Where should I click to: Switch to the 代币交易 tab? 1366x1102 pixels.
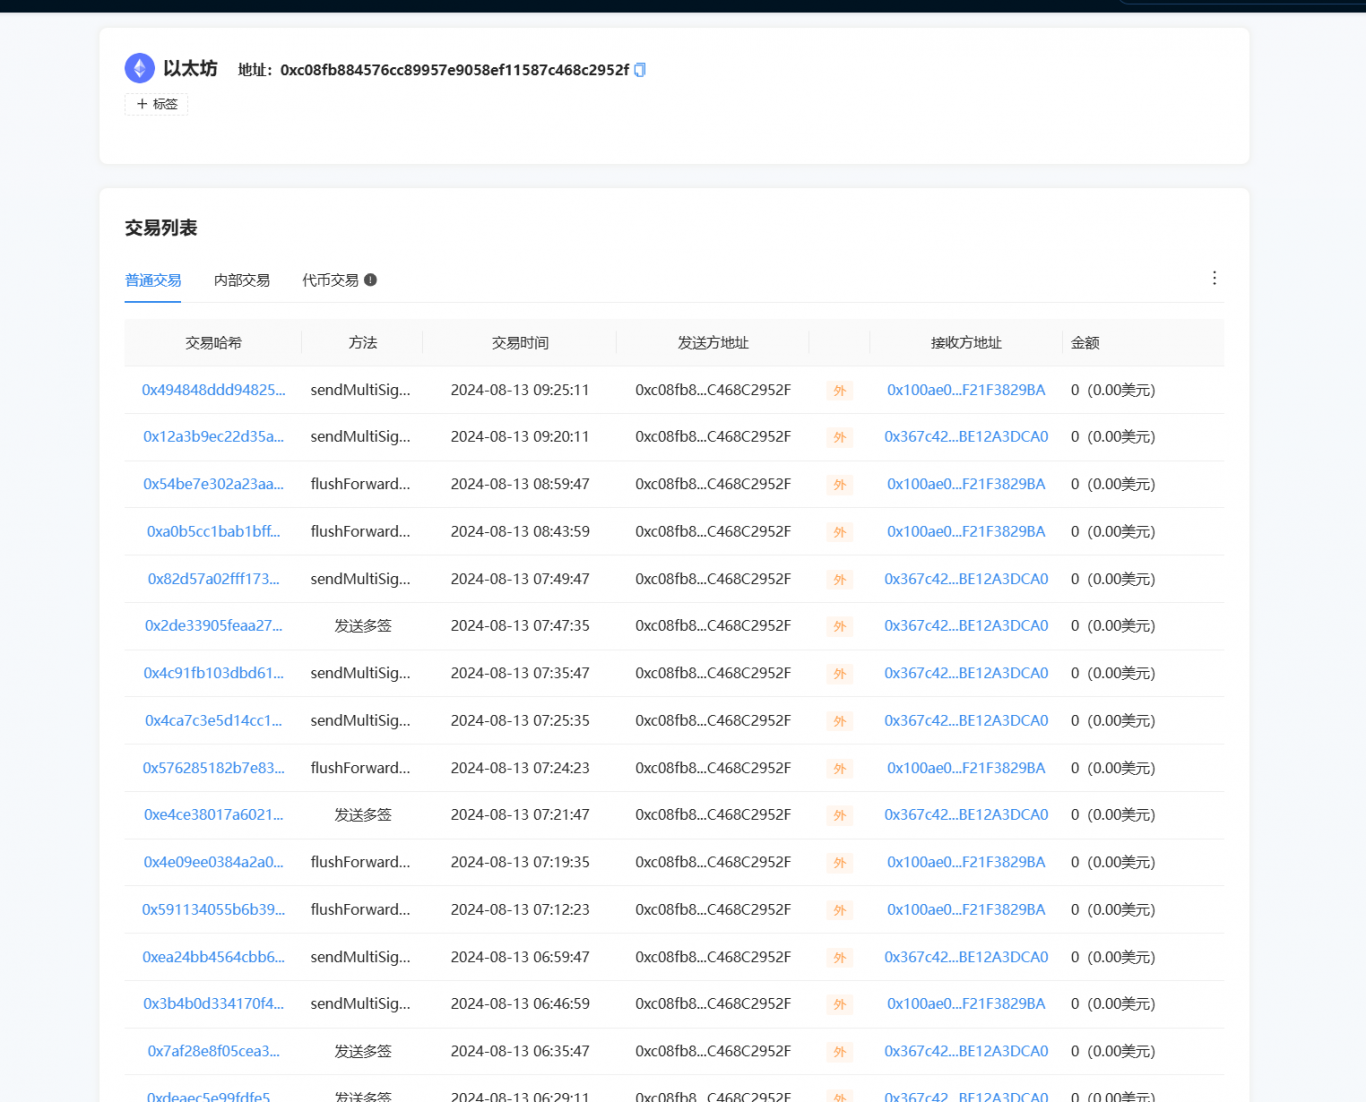[x=330, y=280]
